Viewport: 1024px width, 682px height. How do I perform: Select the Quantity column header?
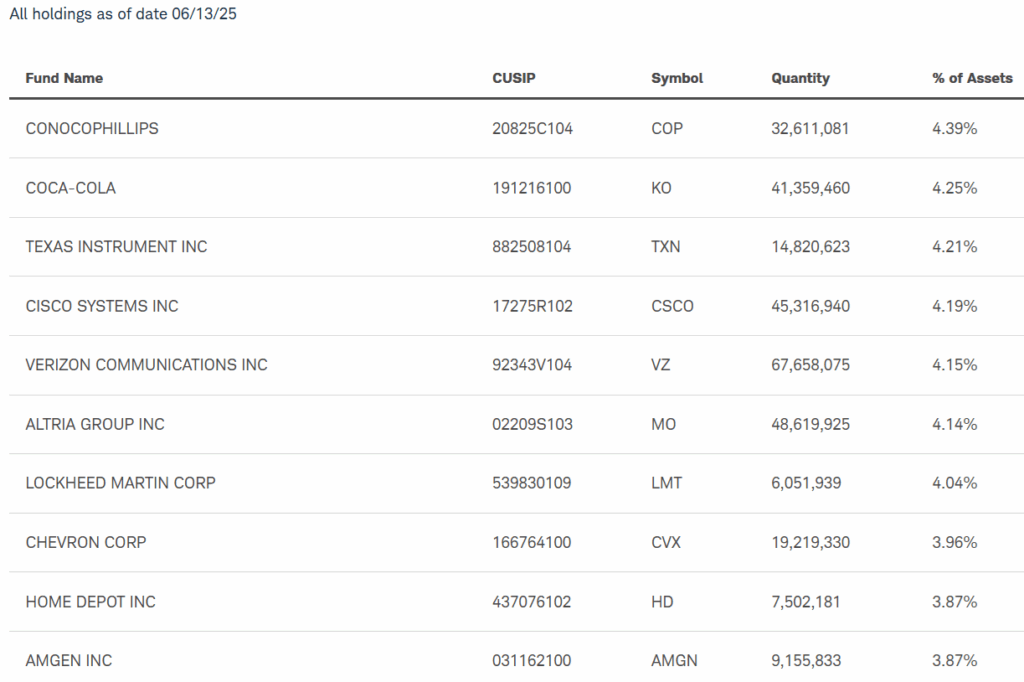point(801,78)
